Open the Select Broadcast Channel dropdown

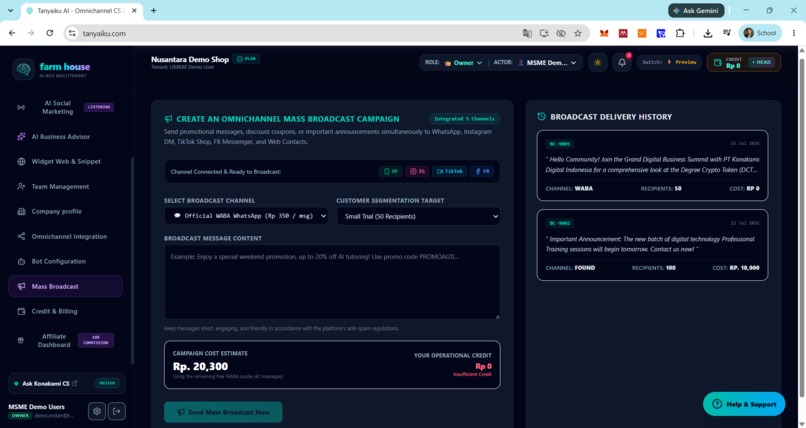coord(246,216)
